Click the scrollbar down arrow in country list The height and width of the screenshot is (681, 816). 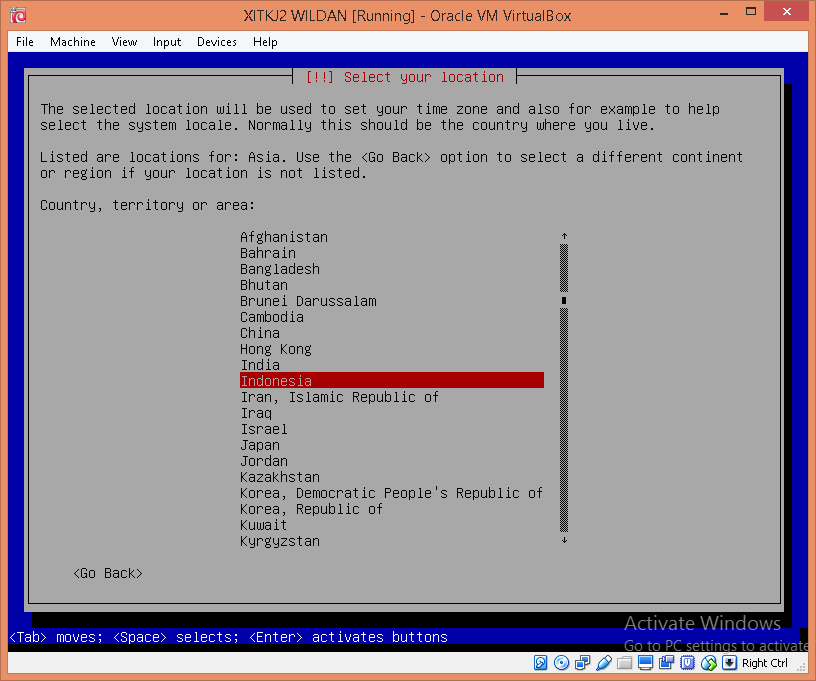[x=564, y=541]
